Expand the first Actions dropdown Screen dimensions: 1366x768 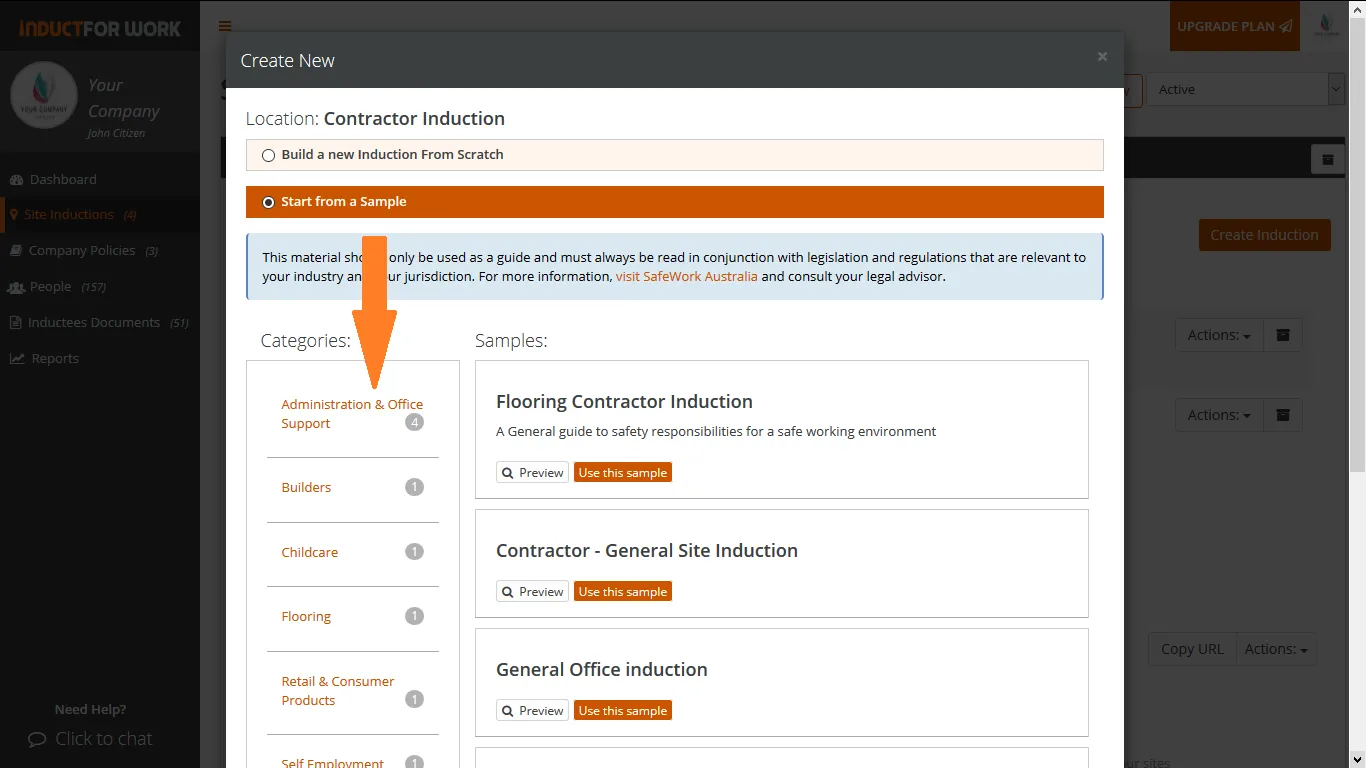tap(1219, 335)
